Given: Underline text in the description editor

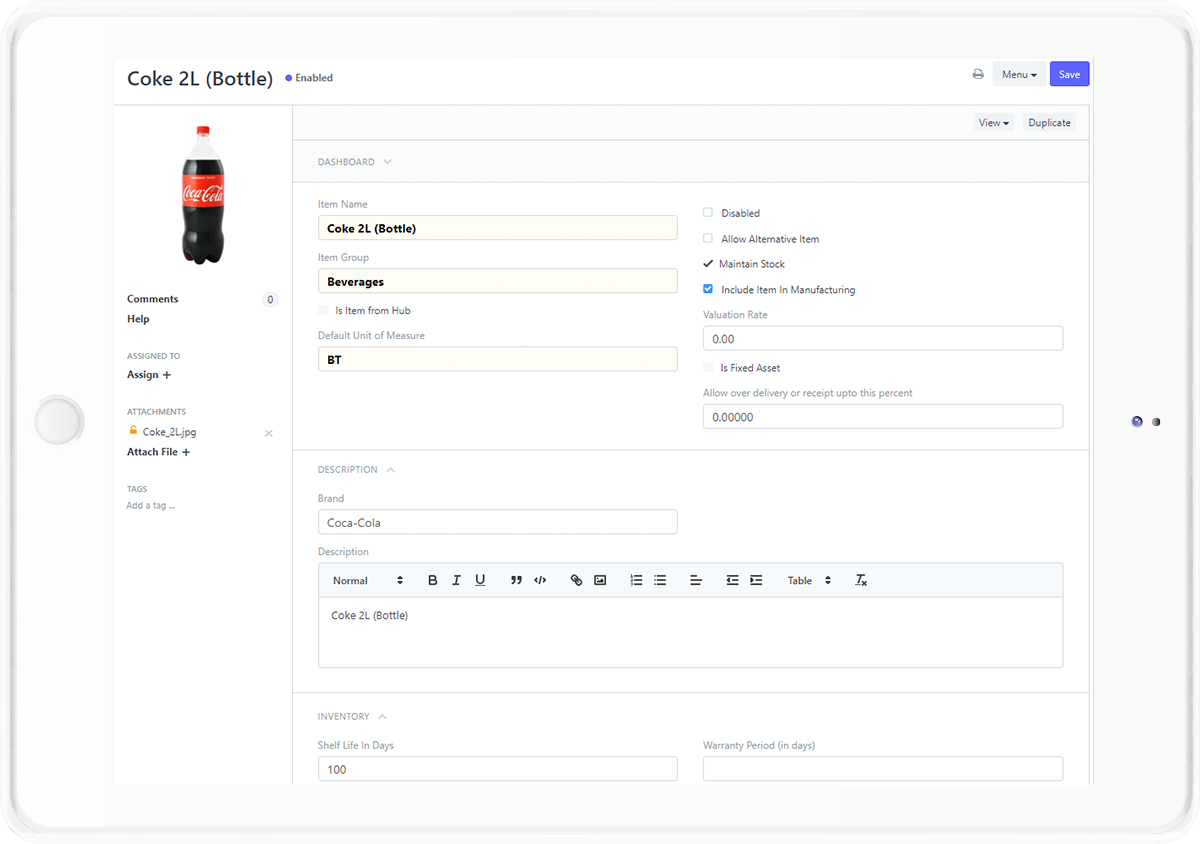Looking at the screenshot, I should click(480, 580).
